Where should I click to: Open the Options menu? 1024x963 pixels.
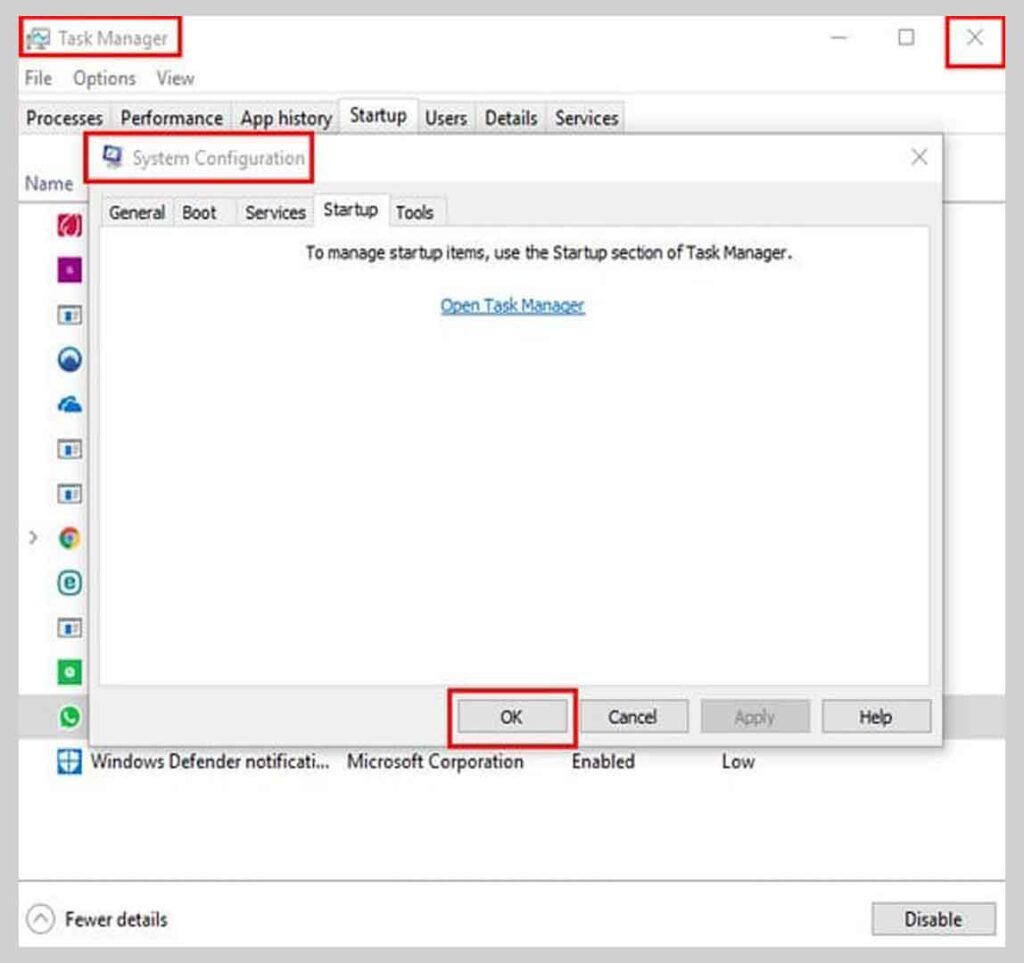tap(103, 78)
